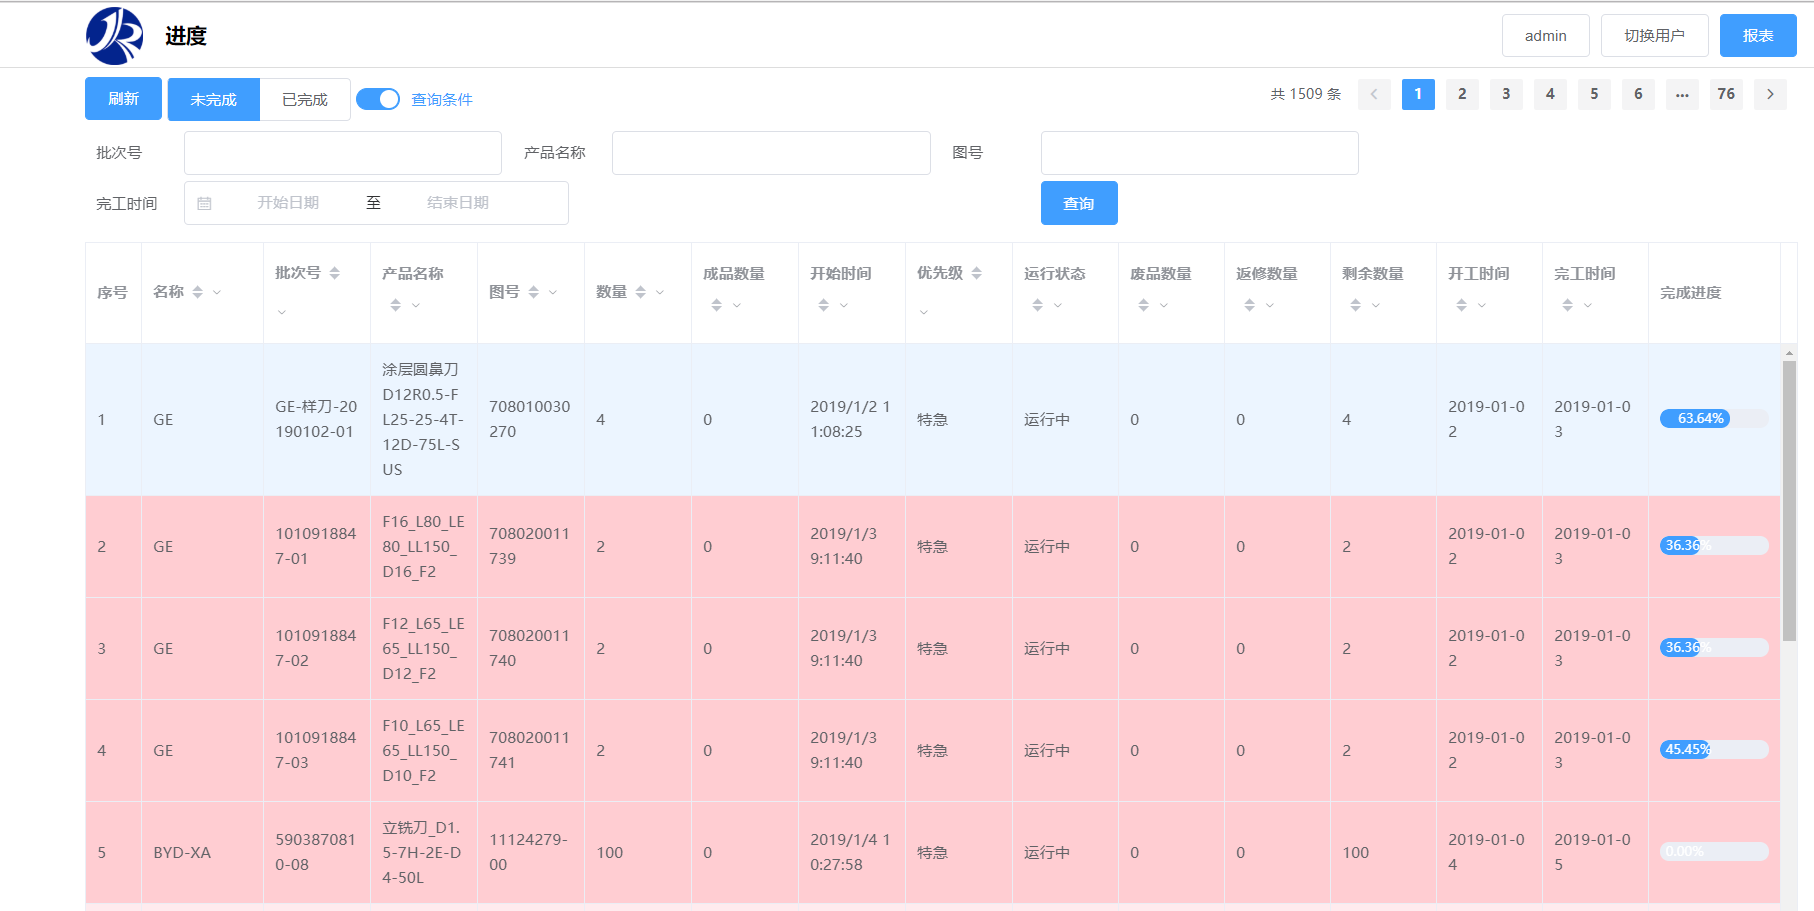Sort by 运行状态 column sort arrows

coord(1038,305)
